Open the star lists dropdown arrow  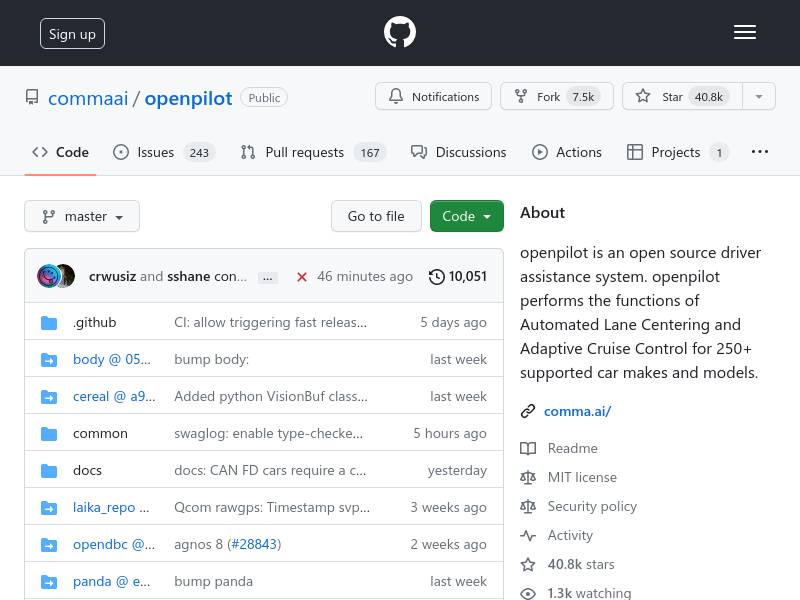coord(759,96)
